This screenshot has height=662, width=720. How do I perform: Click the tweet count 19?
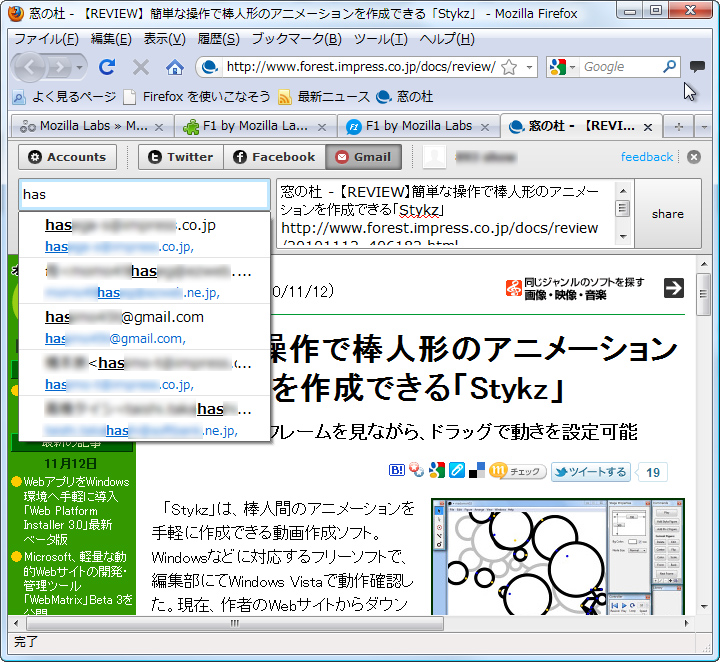point(652,472)
